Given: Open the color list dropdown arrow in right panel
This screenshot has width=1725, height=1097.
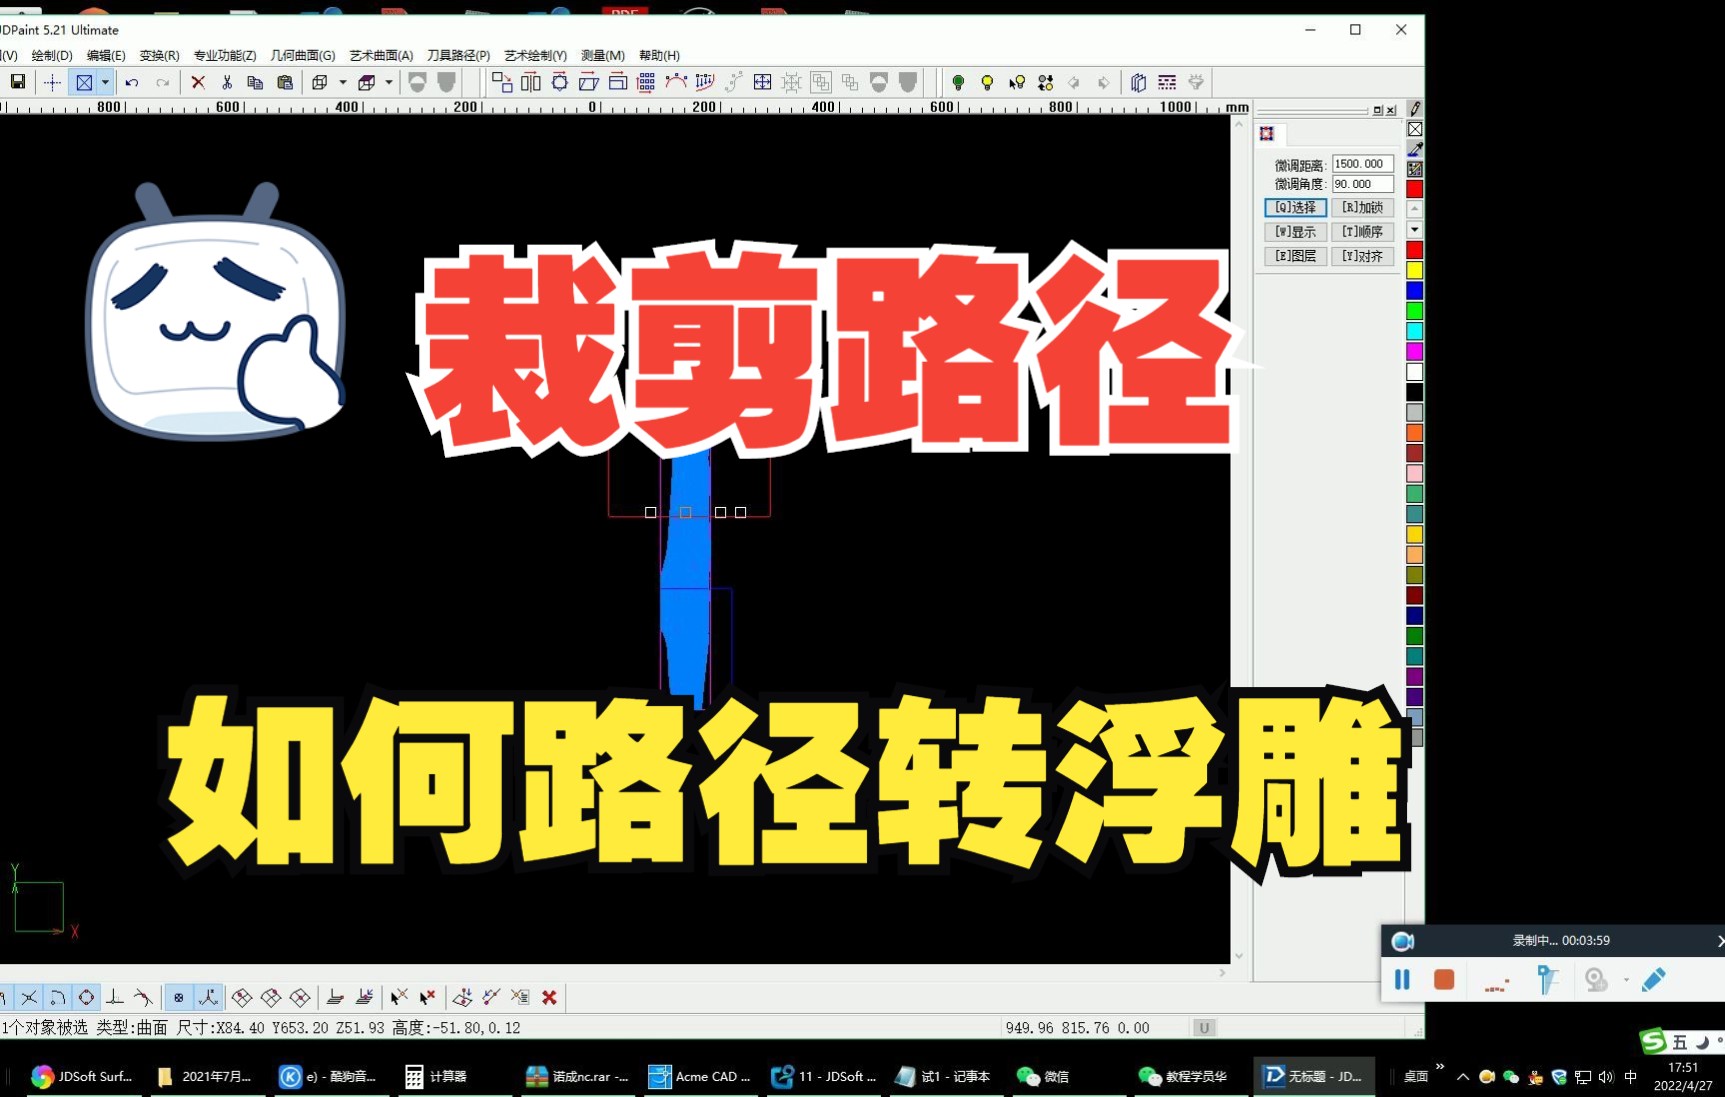Looking at the screenshot, I should coord(1414,229).
